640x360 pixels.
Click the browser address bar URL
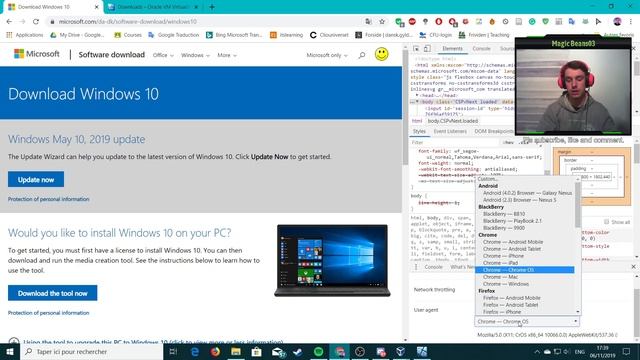pyautogui.click(x=128, y=22)
